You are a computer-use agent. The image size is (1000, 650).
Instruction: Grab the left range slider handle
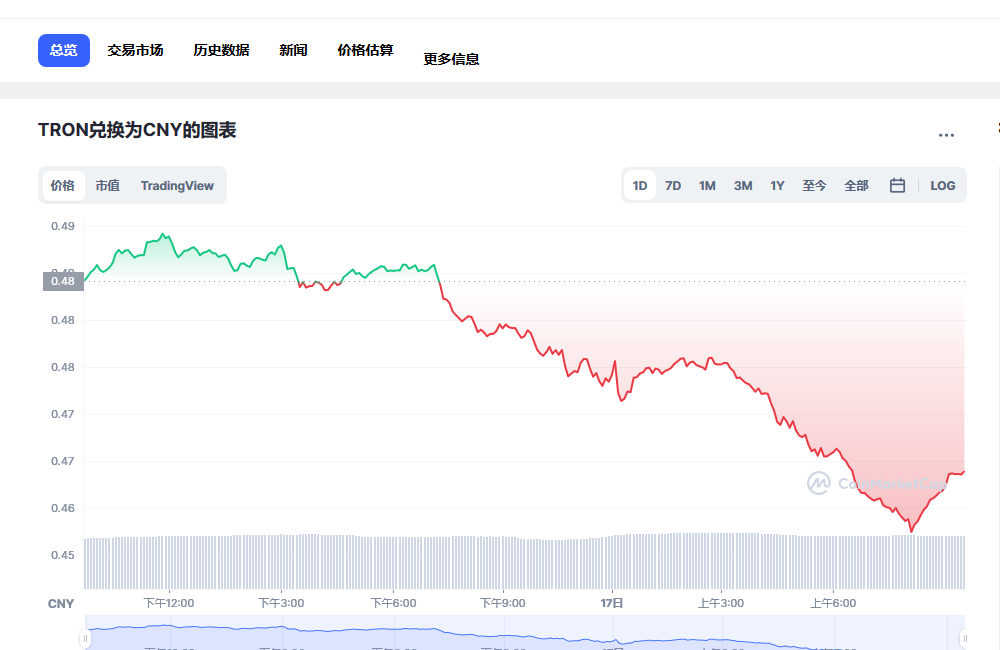85,638
